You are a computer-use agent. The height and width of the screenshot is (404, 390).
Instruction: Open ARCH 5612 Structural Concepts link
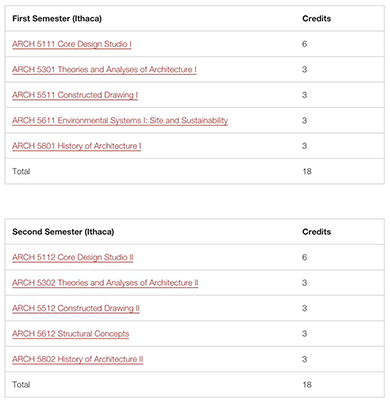point(71,334)
